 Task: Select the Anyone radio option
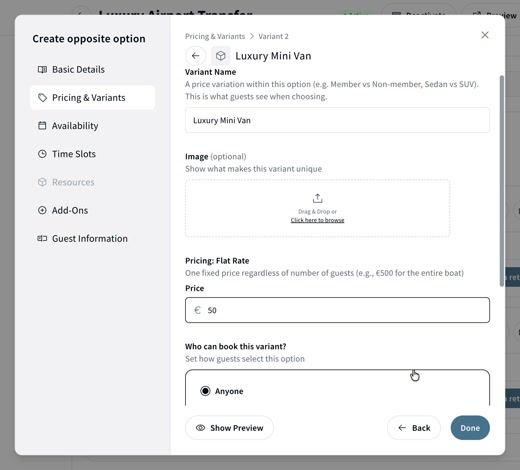click(205, 391)
